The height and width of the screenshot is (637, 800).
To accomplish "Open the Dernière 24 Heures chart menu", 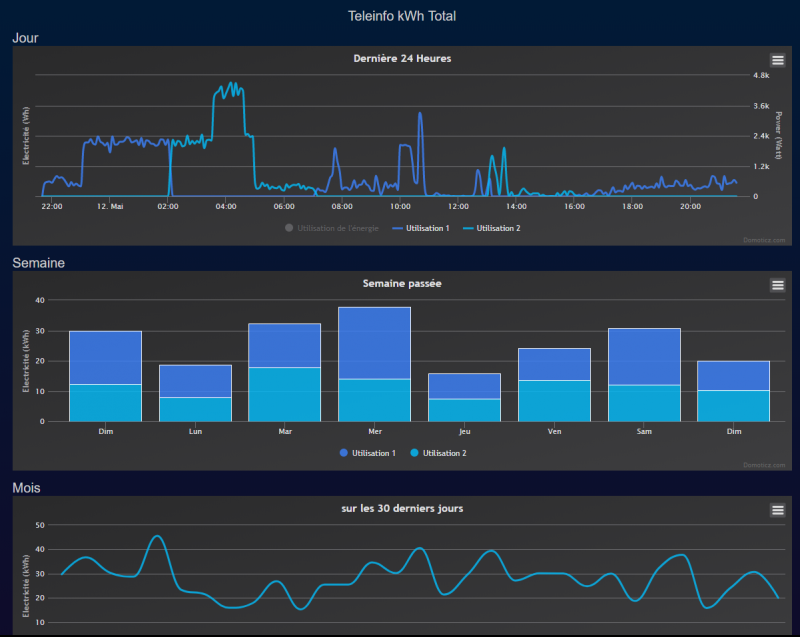I will (778, 60).
